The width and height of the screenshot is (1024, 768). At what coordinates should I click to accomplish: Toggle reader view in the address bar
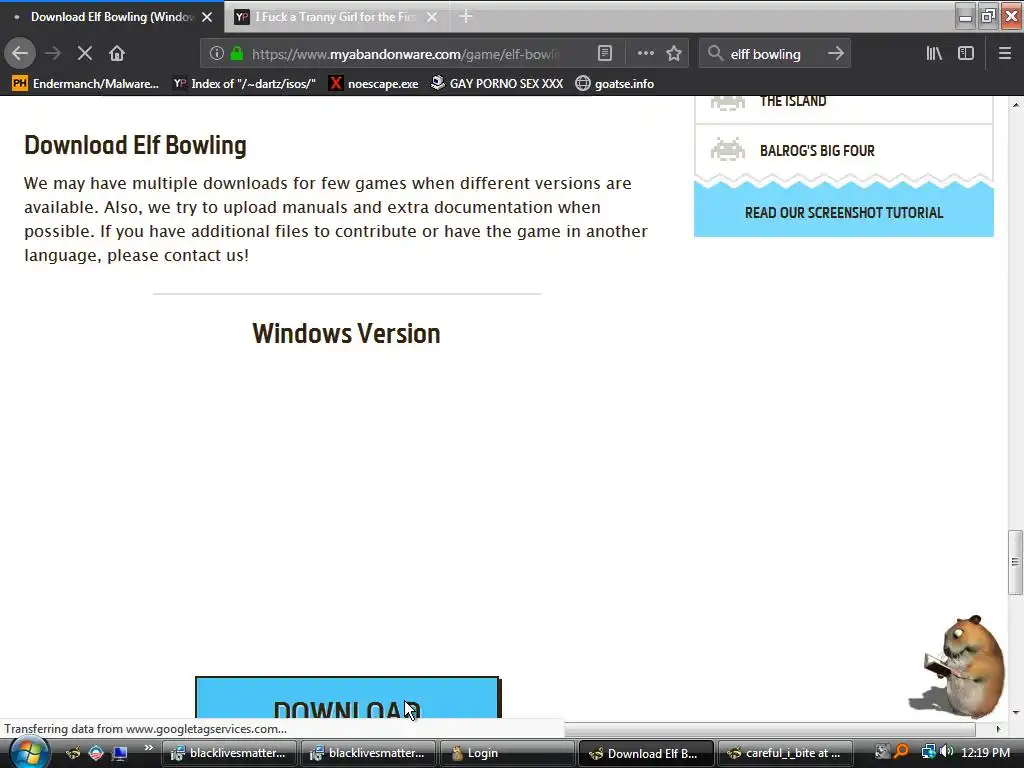(605, 54)
